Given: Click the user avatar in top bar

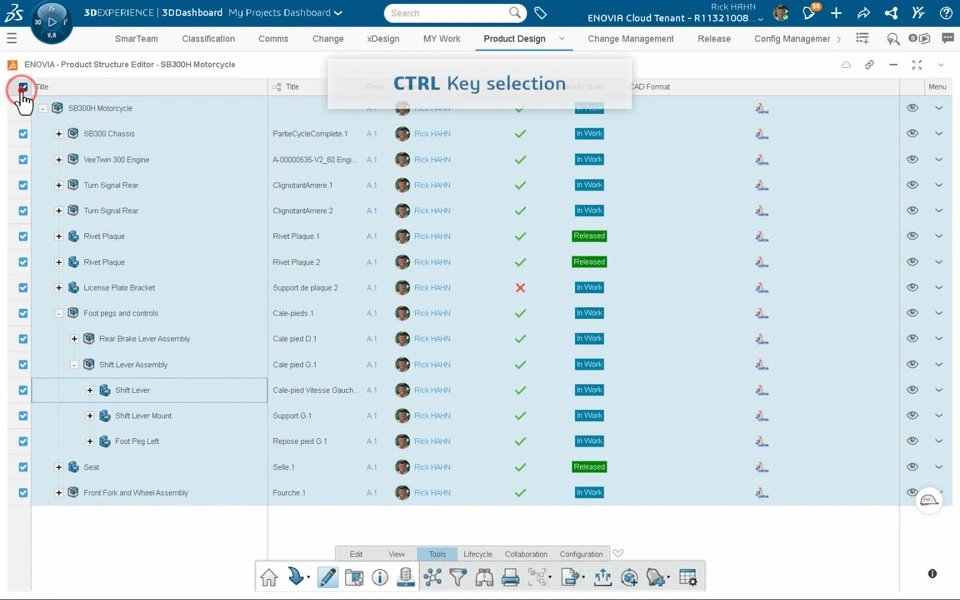Looking at the screenshot, I should (781, 13).
